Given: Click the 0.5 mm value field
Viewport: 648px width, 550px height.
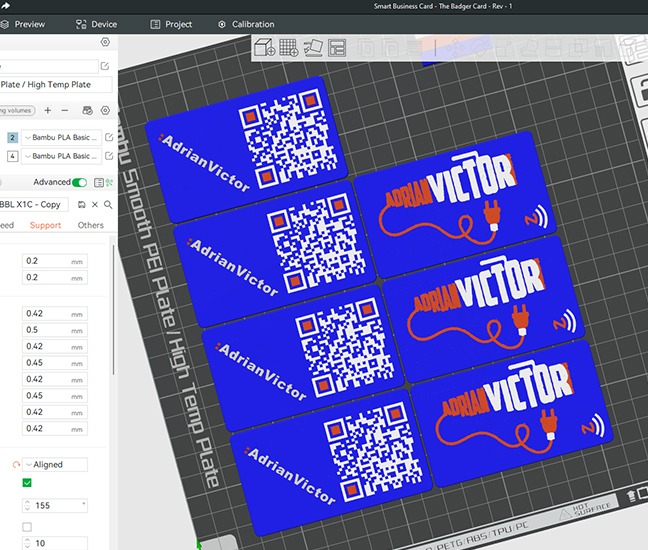Looking at the screenshot, I should [55, 330].
